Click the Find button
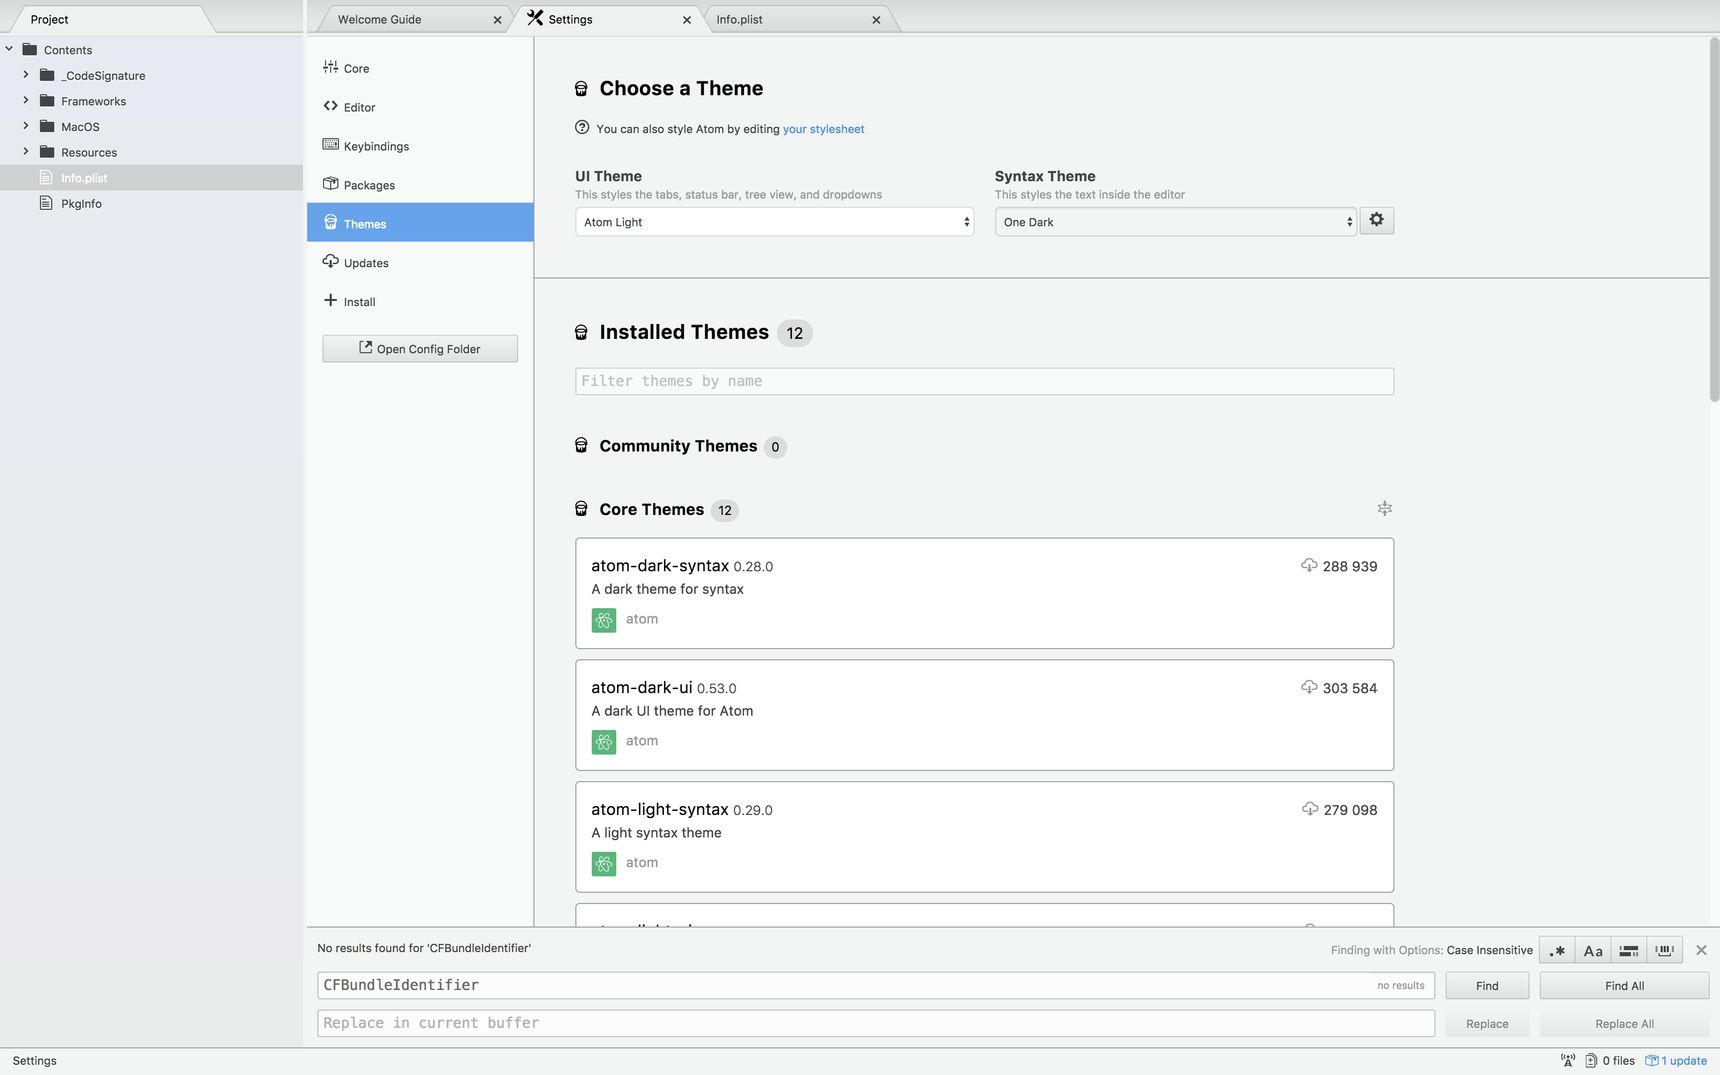The image size is (1720, 1075). (1487, 985)
